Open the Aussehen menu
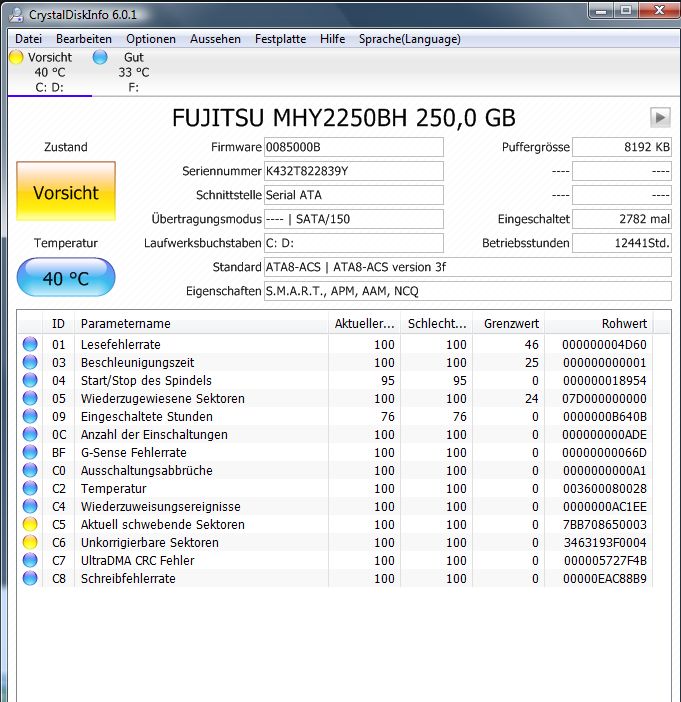681x702 pixels. pos(215,39)
